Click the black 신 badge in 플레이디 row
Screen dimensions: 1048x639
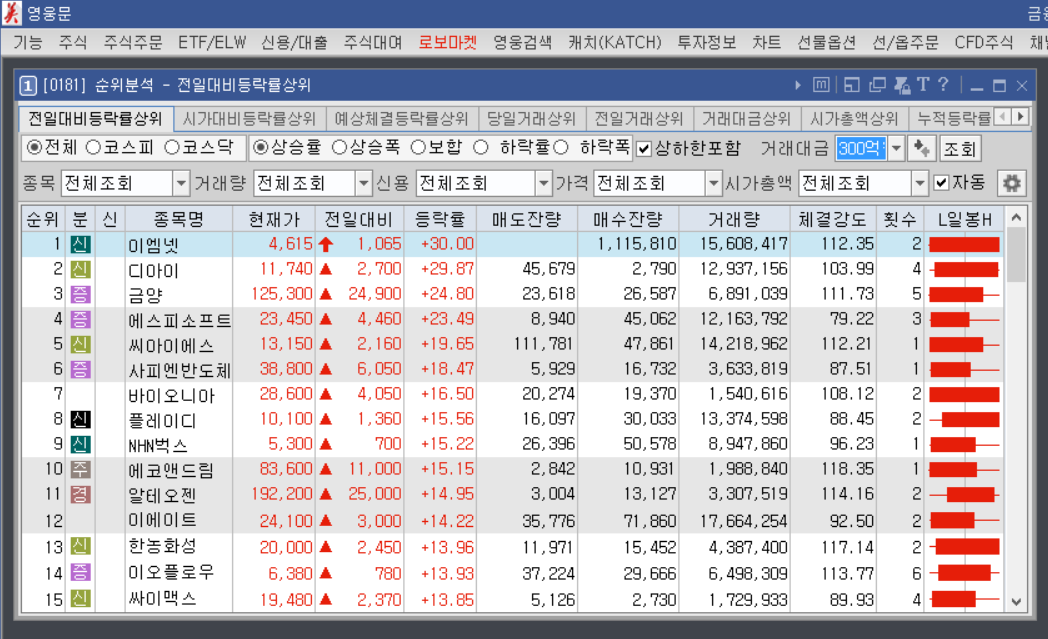(80, 420)
